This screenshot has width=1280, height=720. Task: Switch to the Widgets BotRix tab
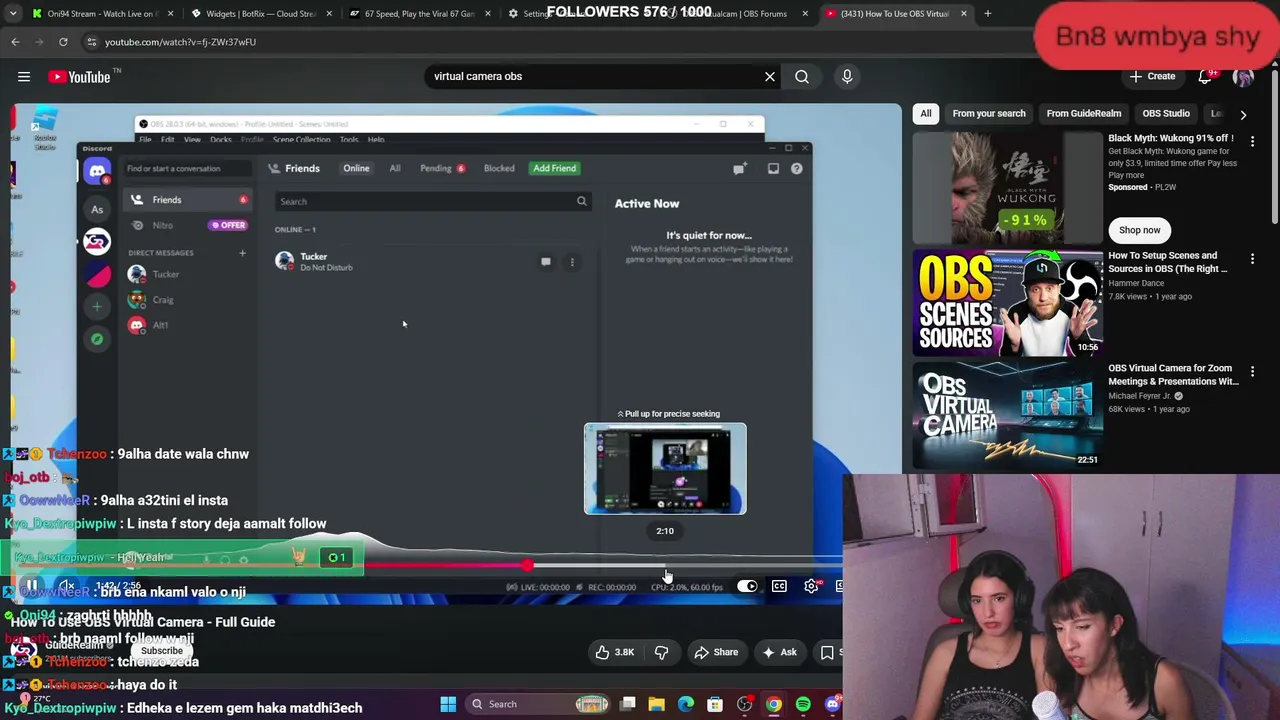[263, 14]
